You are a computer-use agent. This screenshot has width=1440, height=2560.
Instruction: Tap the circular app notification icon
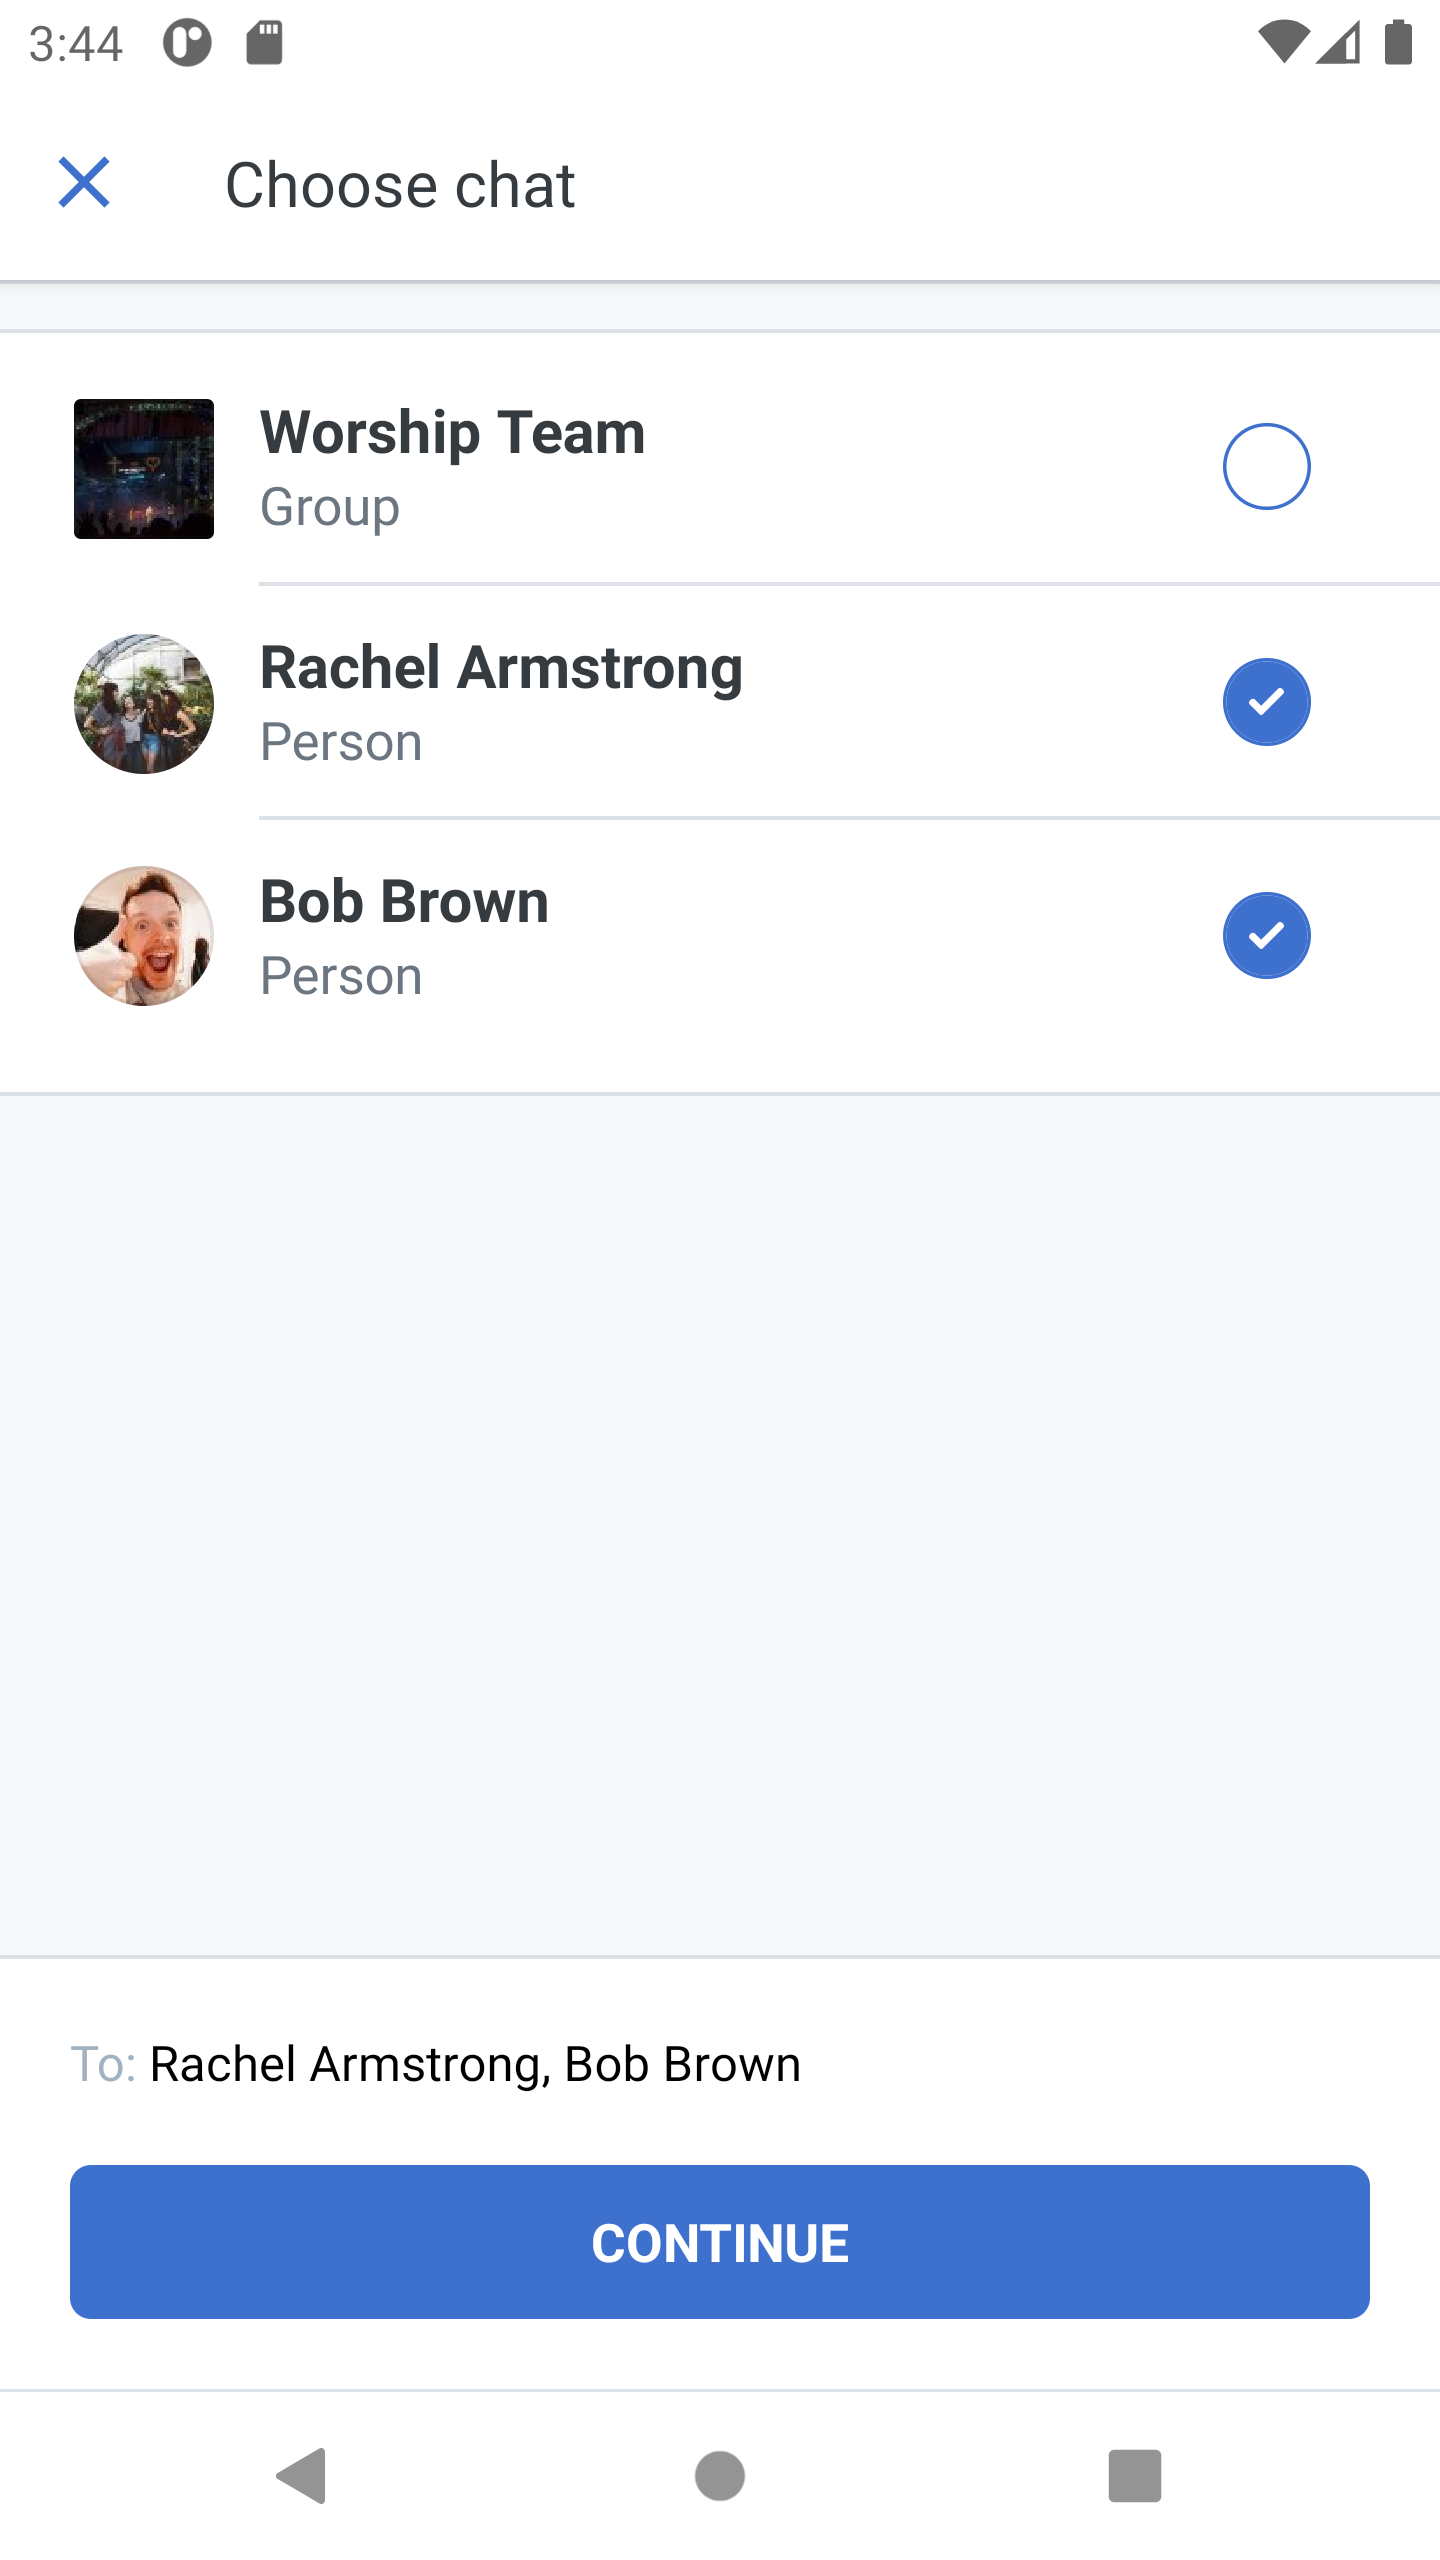pos(187,43)
